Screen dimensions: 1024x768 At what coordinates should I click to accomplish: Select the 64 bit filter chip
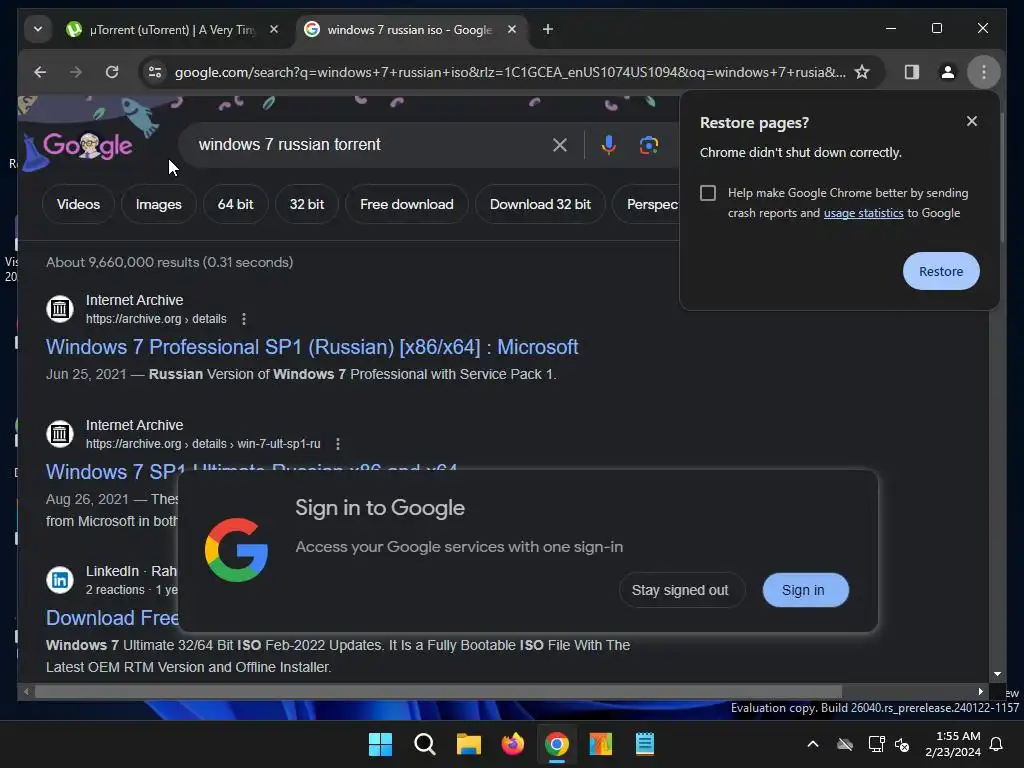coord(235,204)
